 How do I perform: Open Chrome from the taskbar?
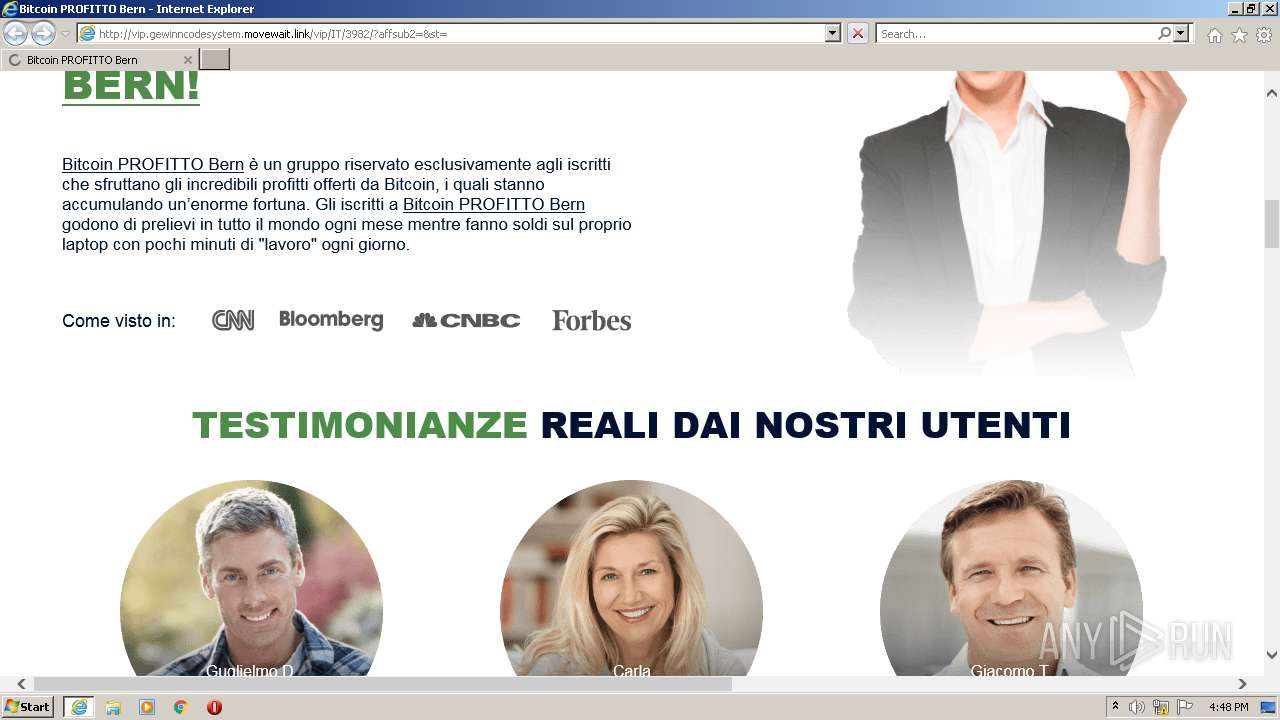[181, 707]
